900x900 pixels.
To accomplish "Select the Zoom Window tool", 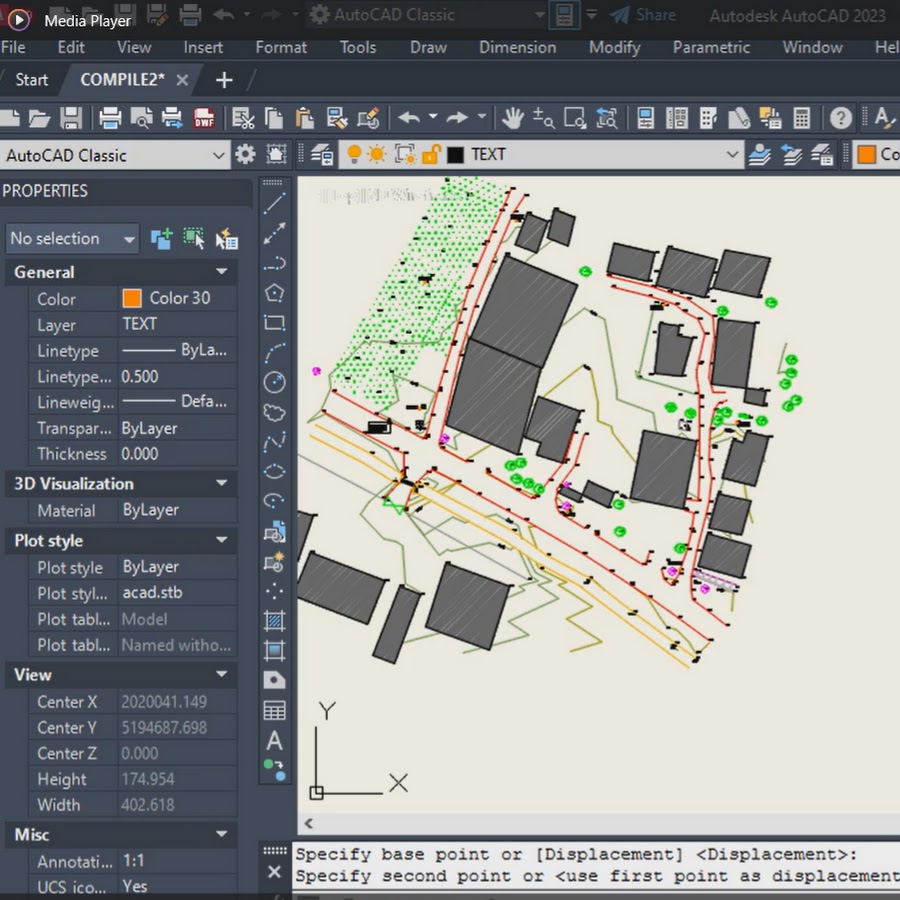I will tap(575, 119).
